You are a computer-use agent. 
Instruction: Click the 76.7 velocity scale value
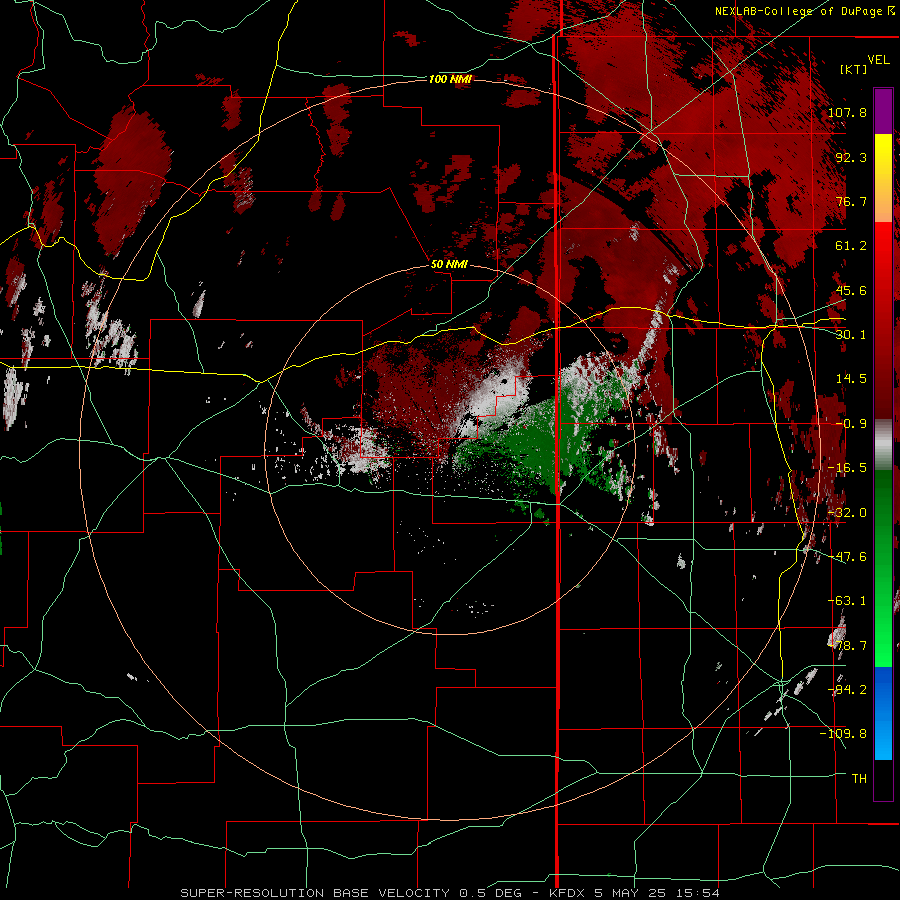click(851, 201)
